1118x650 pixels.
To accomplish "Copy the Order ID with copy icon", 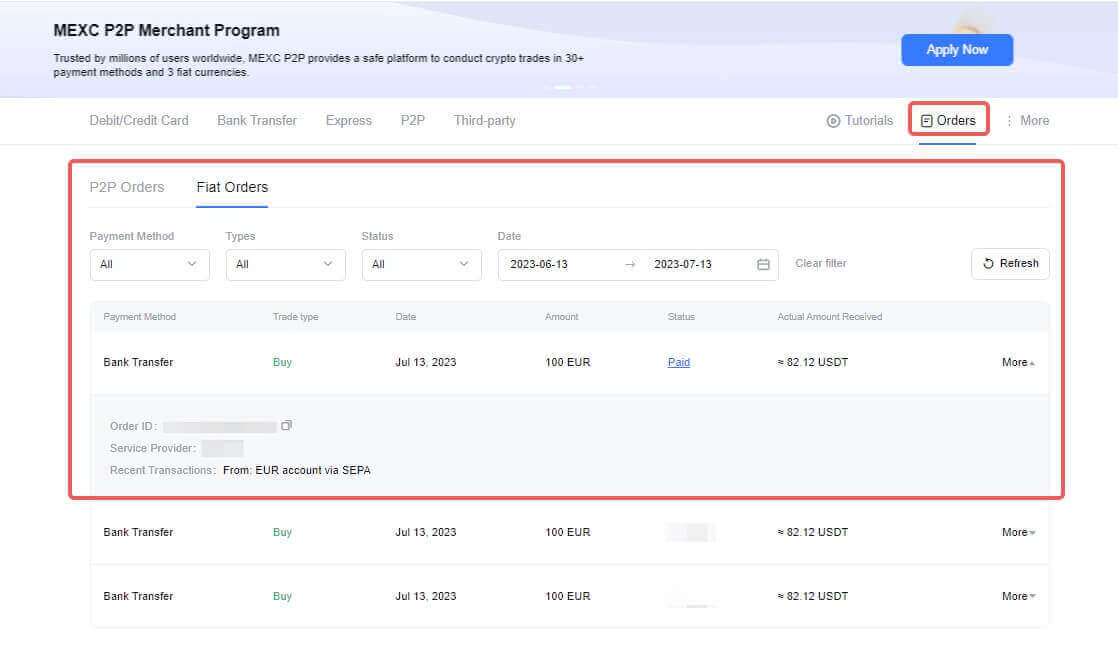I will point(286,425).
